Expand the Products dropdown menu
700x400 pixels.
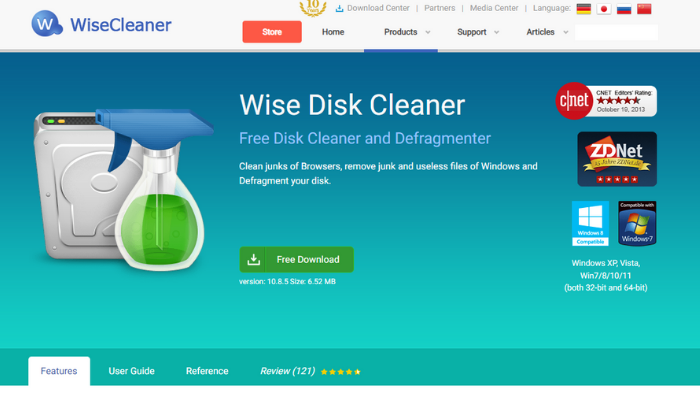[x=407, y=32]
